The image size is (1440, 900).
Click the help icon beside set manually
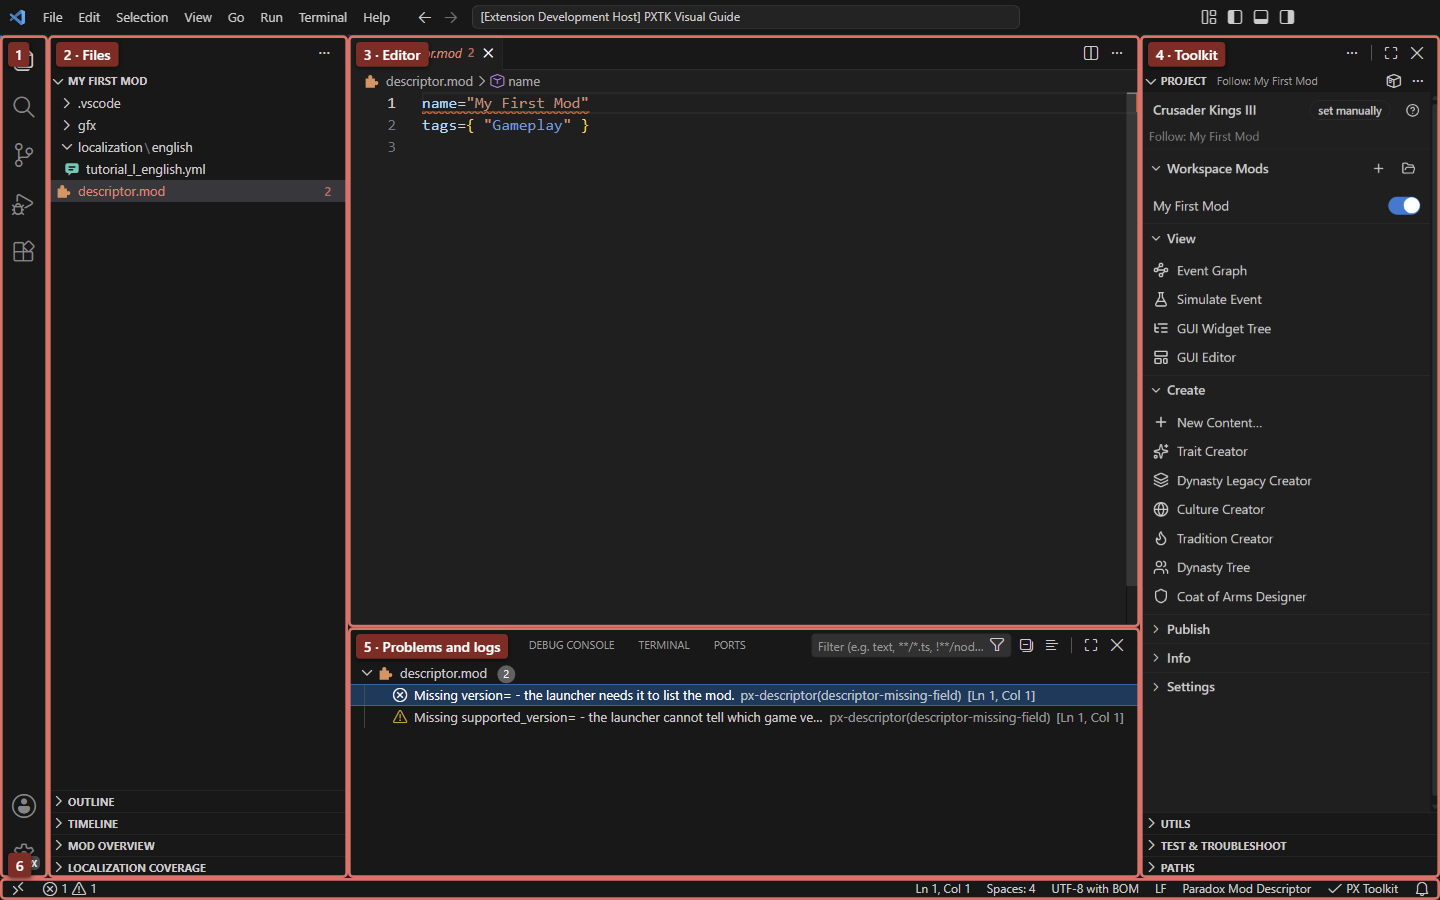1413,110
